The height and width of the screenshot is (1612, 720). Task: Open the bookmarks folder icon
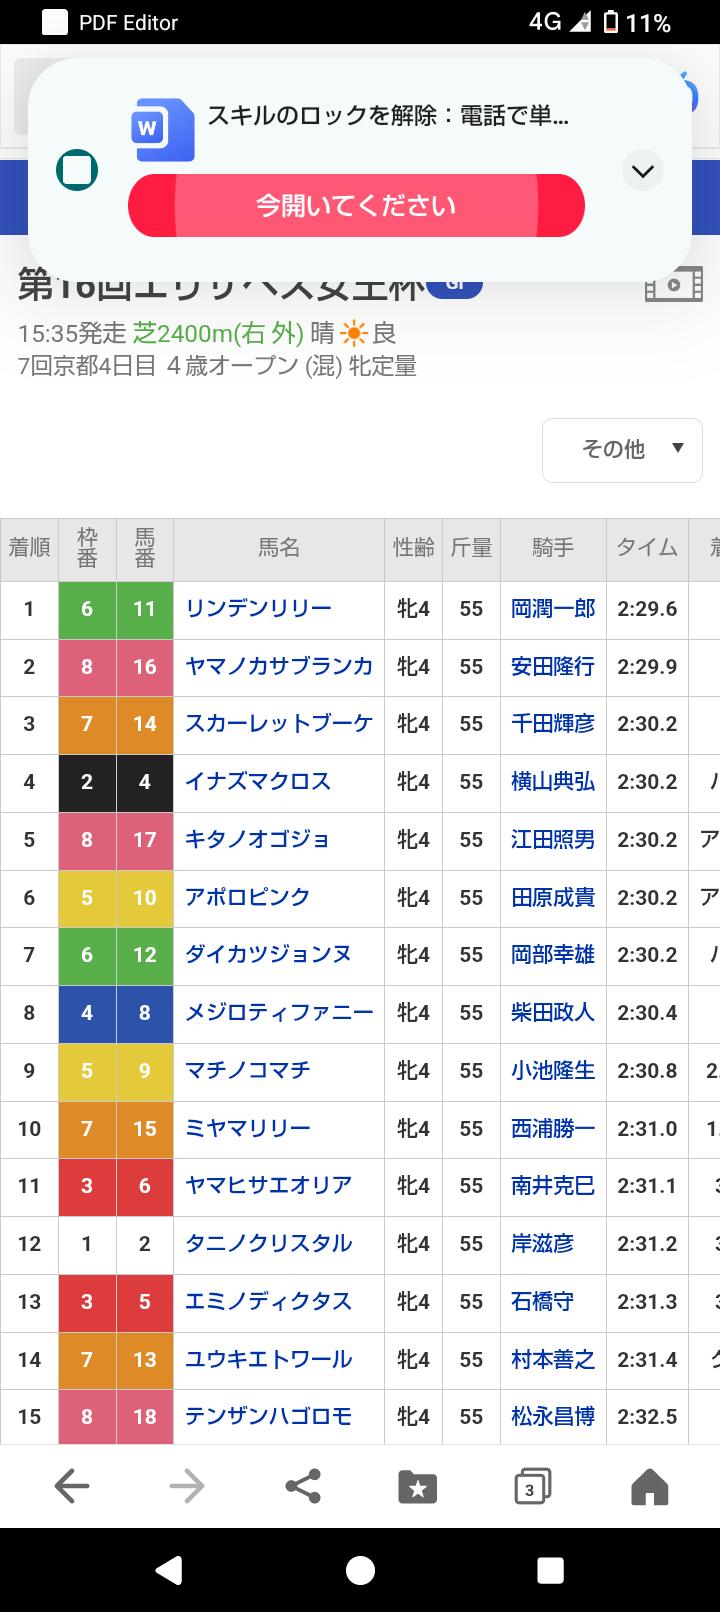pos(417,1487)
